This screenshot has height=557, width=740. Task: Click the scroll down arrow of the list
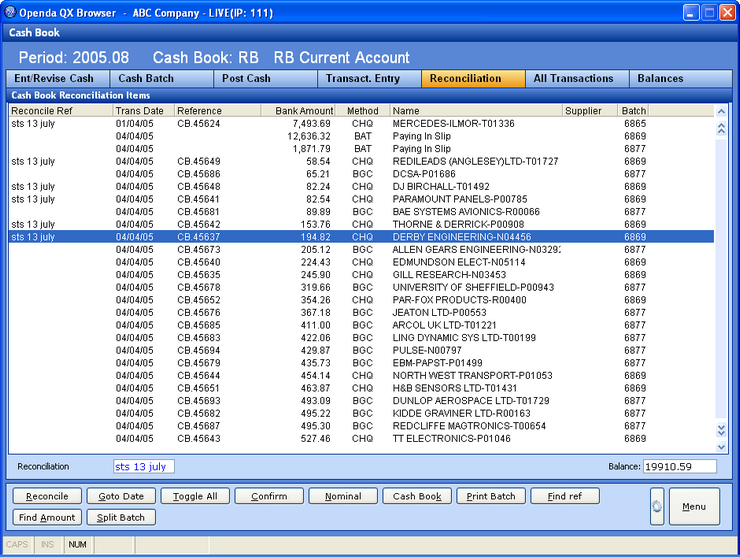[x=721, y=447]
